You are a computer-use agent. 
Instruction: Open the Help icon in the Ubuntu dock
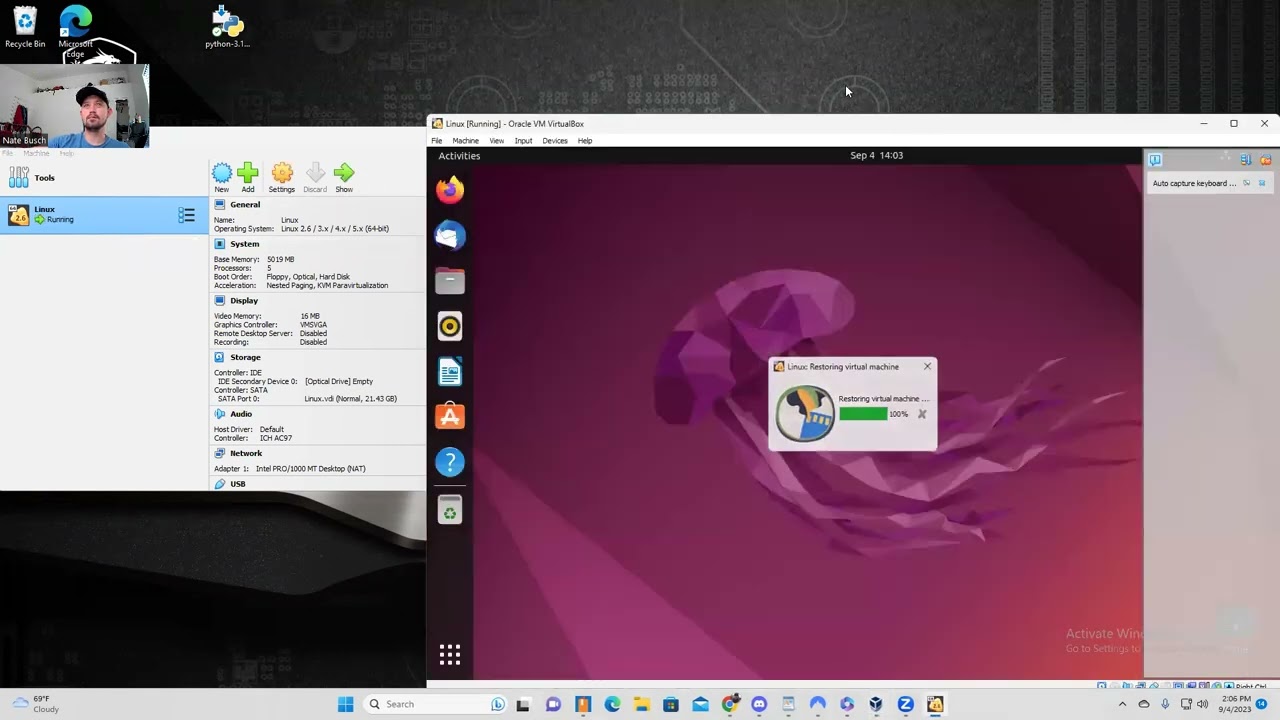[x=450, y=462]
